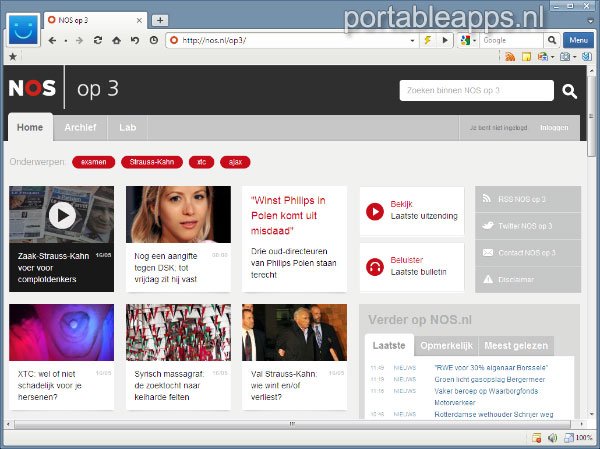
Task: Go back with the back arrow
Action: [52, 40]
